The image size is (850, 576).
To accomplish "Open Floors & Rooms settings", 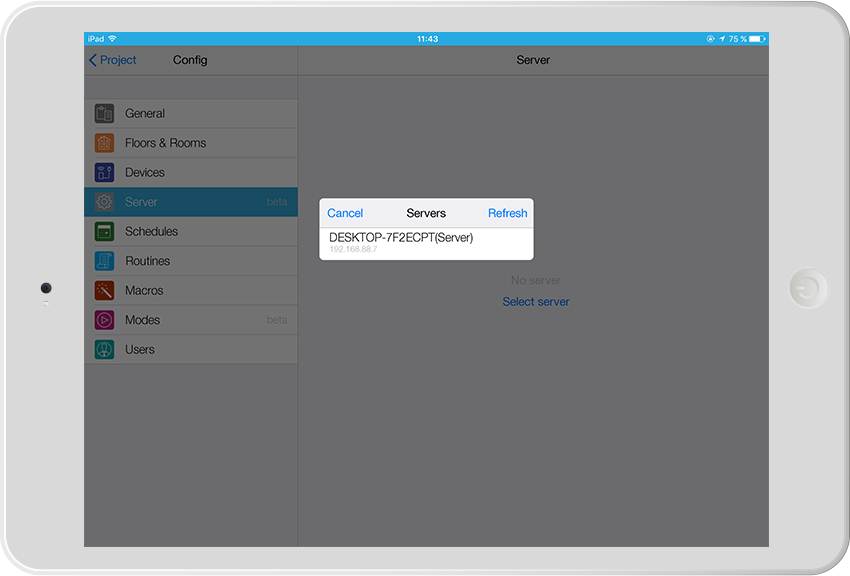I will tap(165, 143).
